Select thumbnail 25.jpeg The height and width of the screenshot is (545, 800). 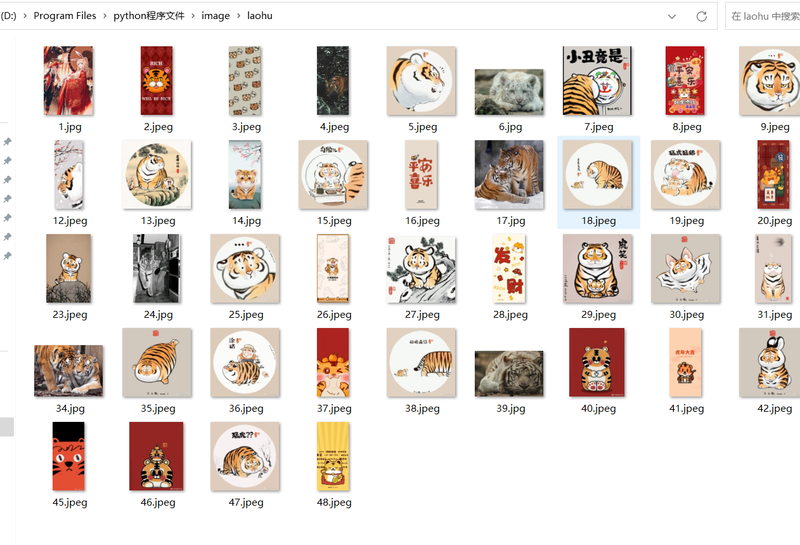(245, 269)
